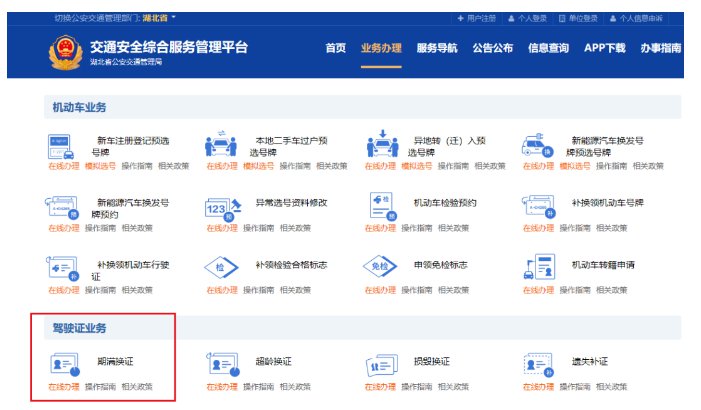Click 在线办理 under 补领检验合格标志

222,290
